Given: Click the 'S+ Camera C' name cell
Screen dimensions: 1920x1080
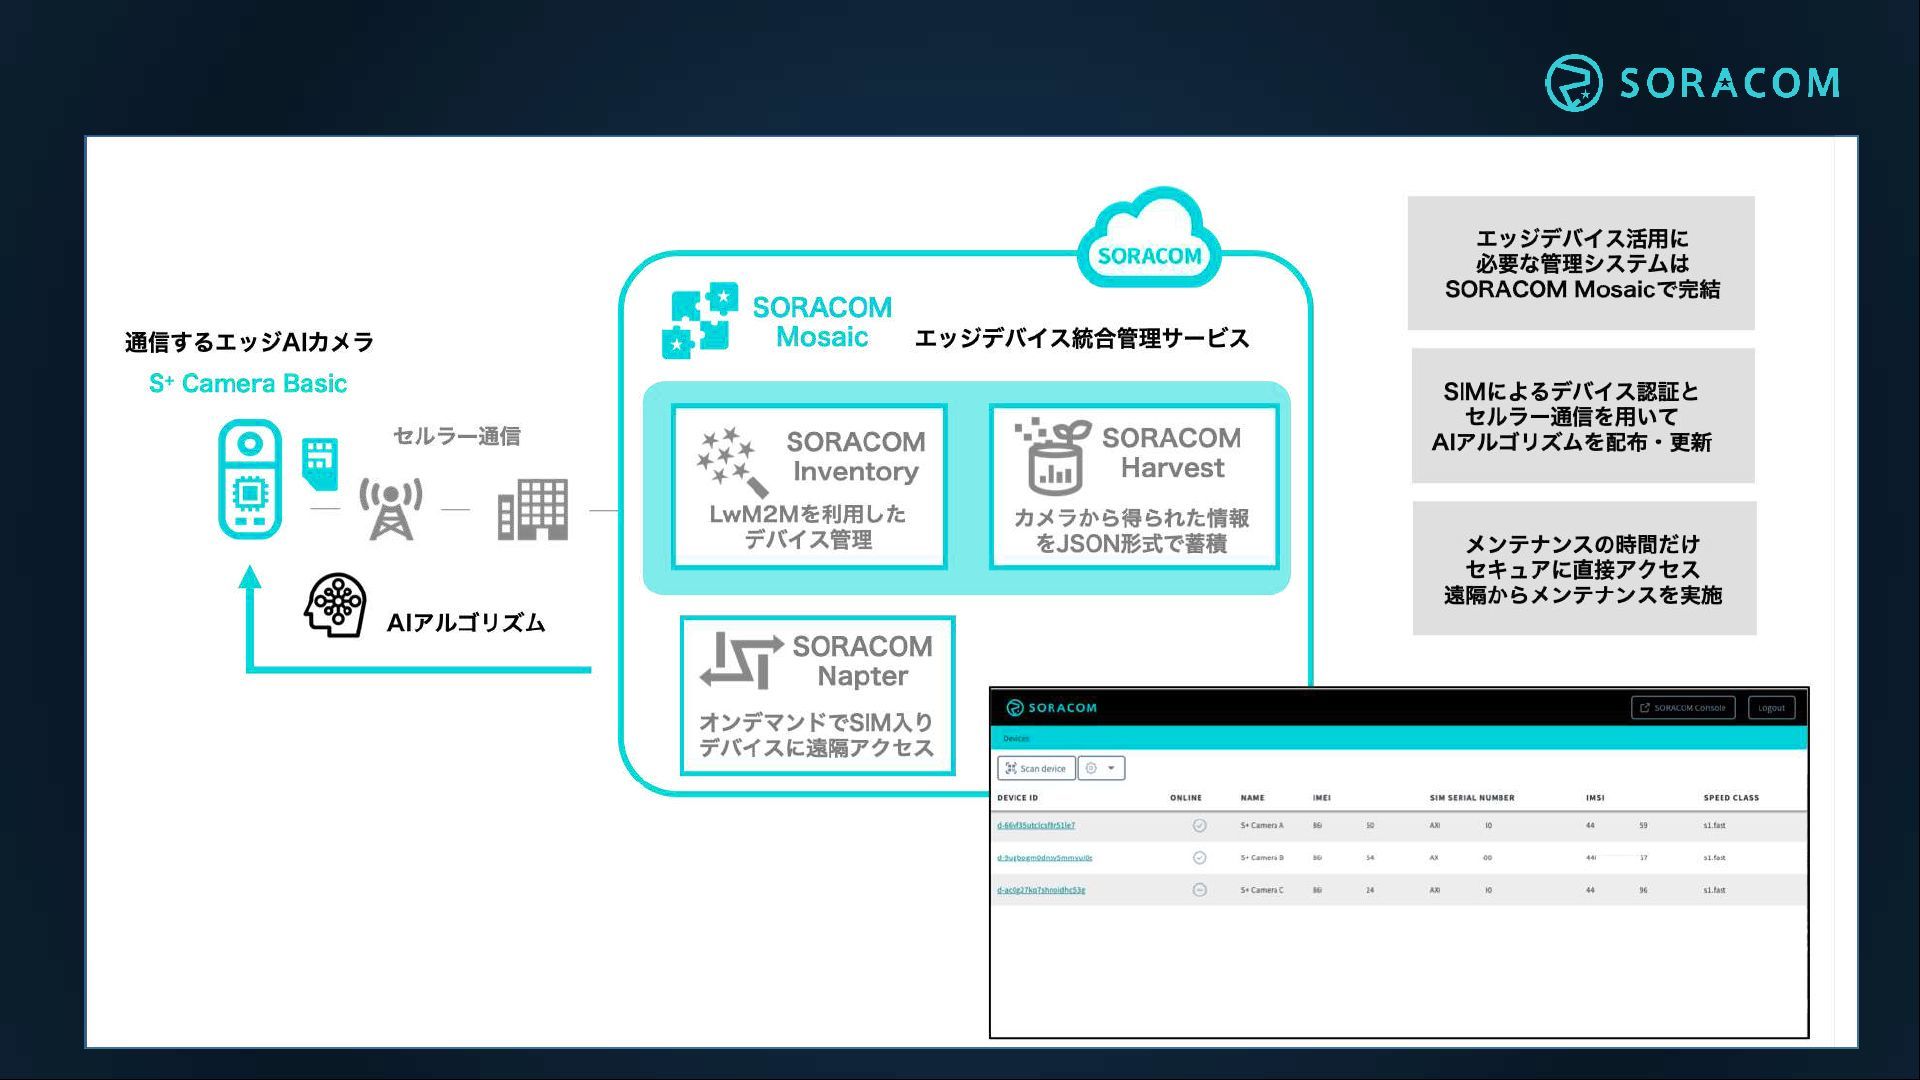Looking at the screenshot, I should [x=1262, y=890].
